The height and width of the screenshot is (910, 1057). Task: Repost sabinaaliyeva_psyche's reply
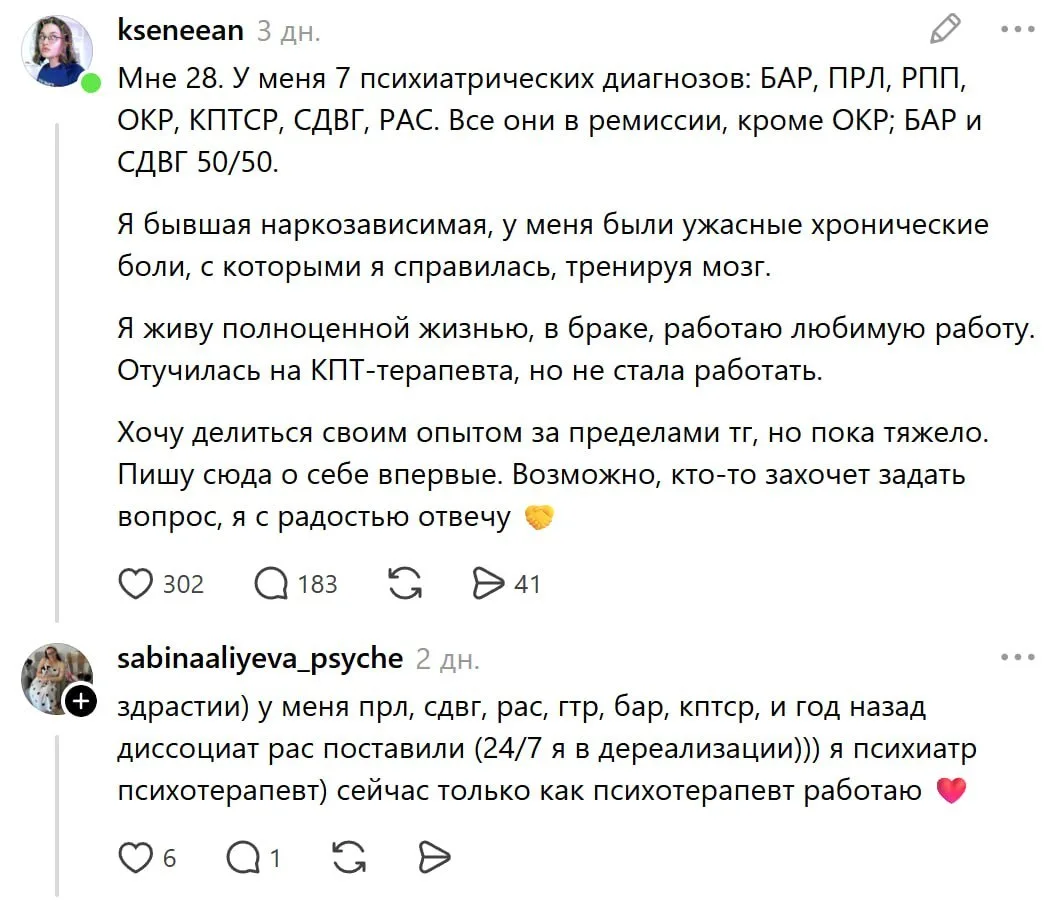click(347, 857)
